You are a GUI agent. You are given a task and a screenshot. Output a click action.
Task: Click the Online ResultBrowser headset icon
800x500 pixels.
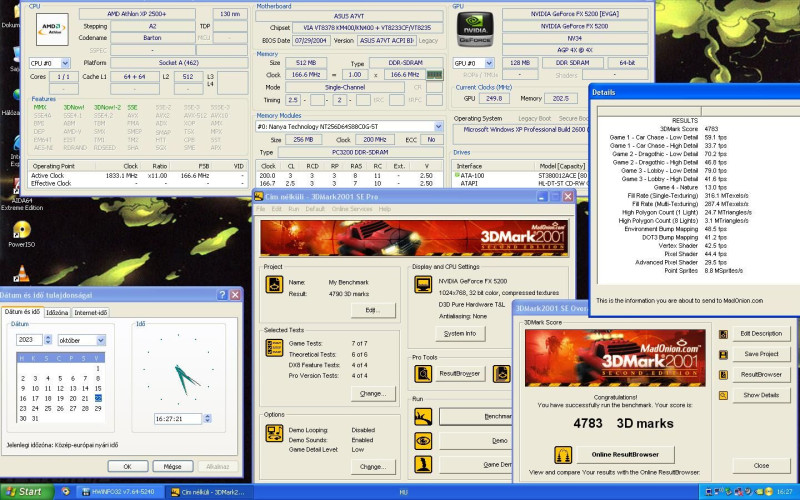[x=563, y=455]
